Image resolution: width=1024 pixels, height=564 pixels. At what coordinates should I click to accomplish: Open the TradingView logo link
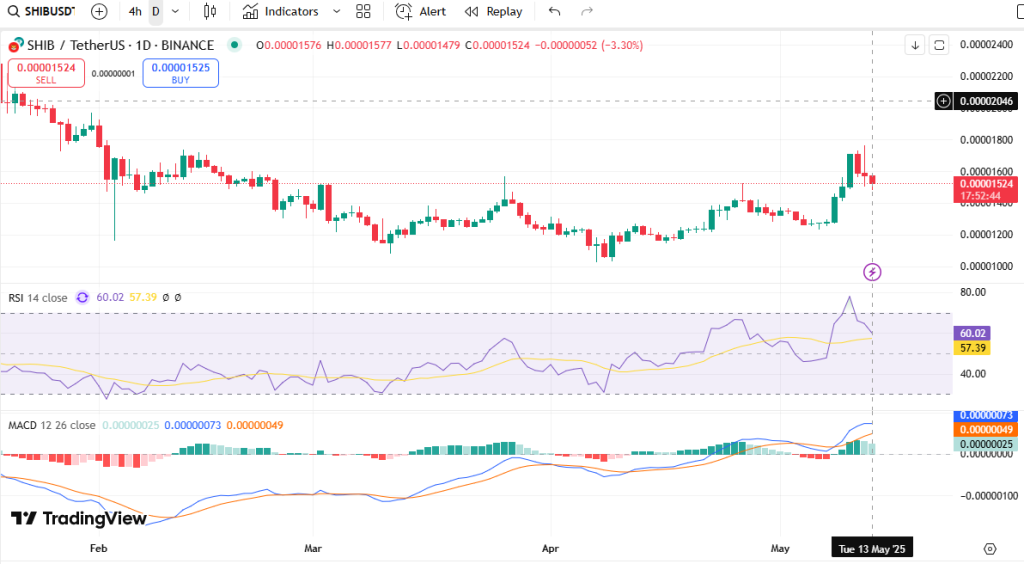78,518
